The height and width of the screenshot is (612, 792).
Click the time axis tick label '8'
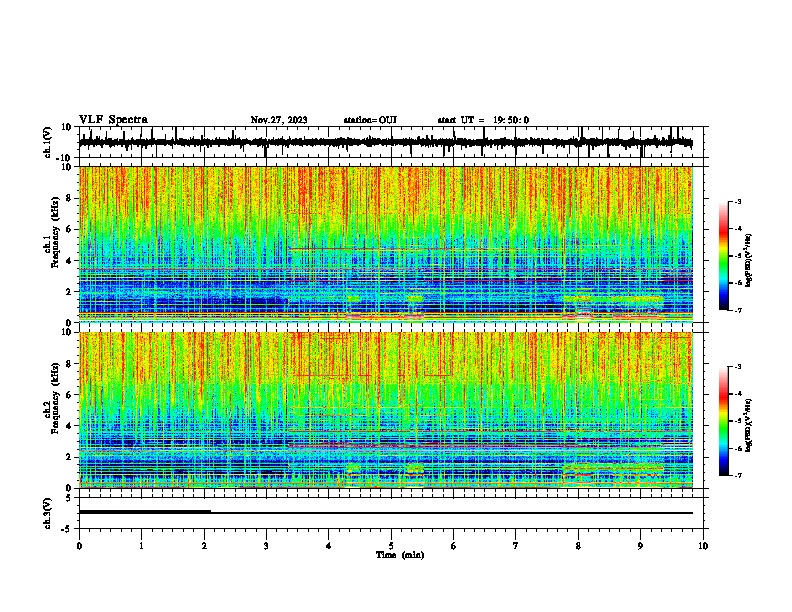578,546
